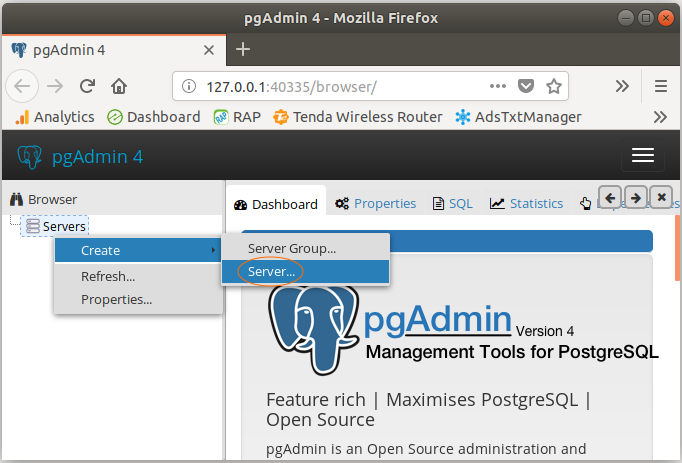
Task: Switch to the SQL panel tab
Action: click(453, 203)
